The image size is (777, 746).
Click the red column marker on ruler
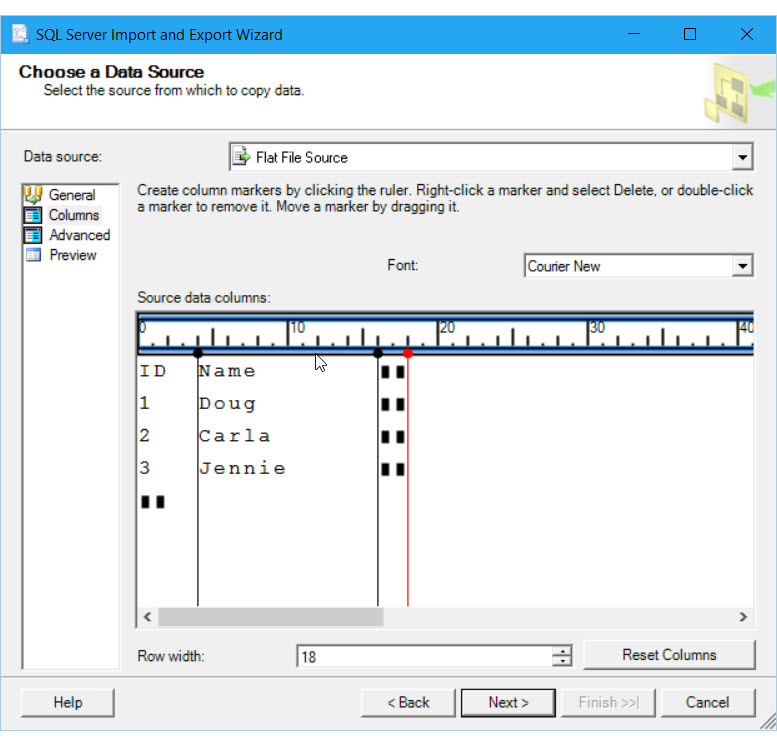tap(407, 353)
